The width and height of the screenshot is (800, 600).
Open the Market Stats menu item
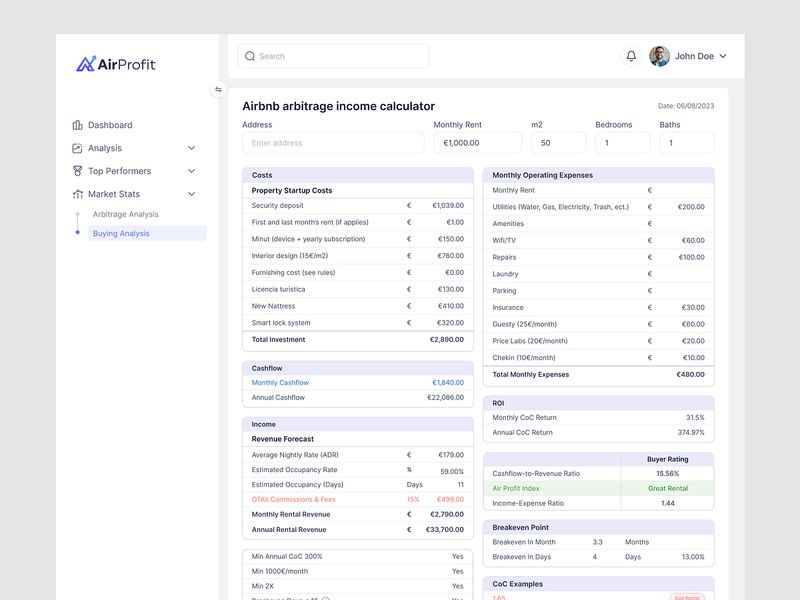(114, 194)
